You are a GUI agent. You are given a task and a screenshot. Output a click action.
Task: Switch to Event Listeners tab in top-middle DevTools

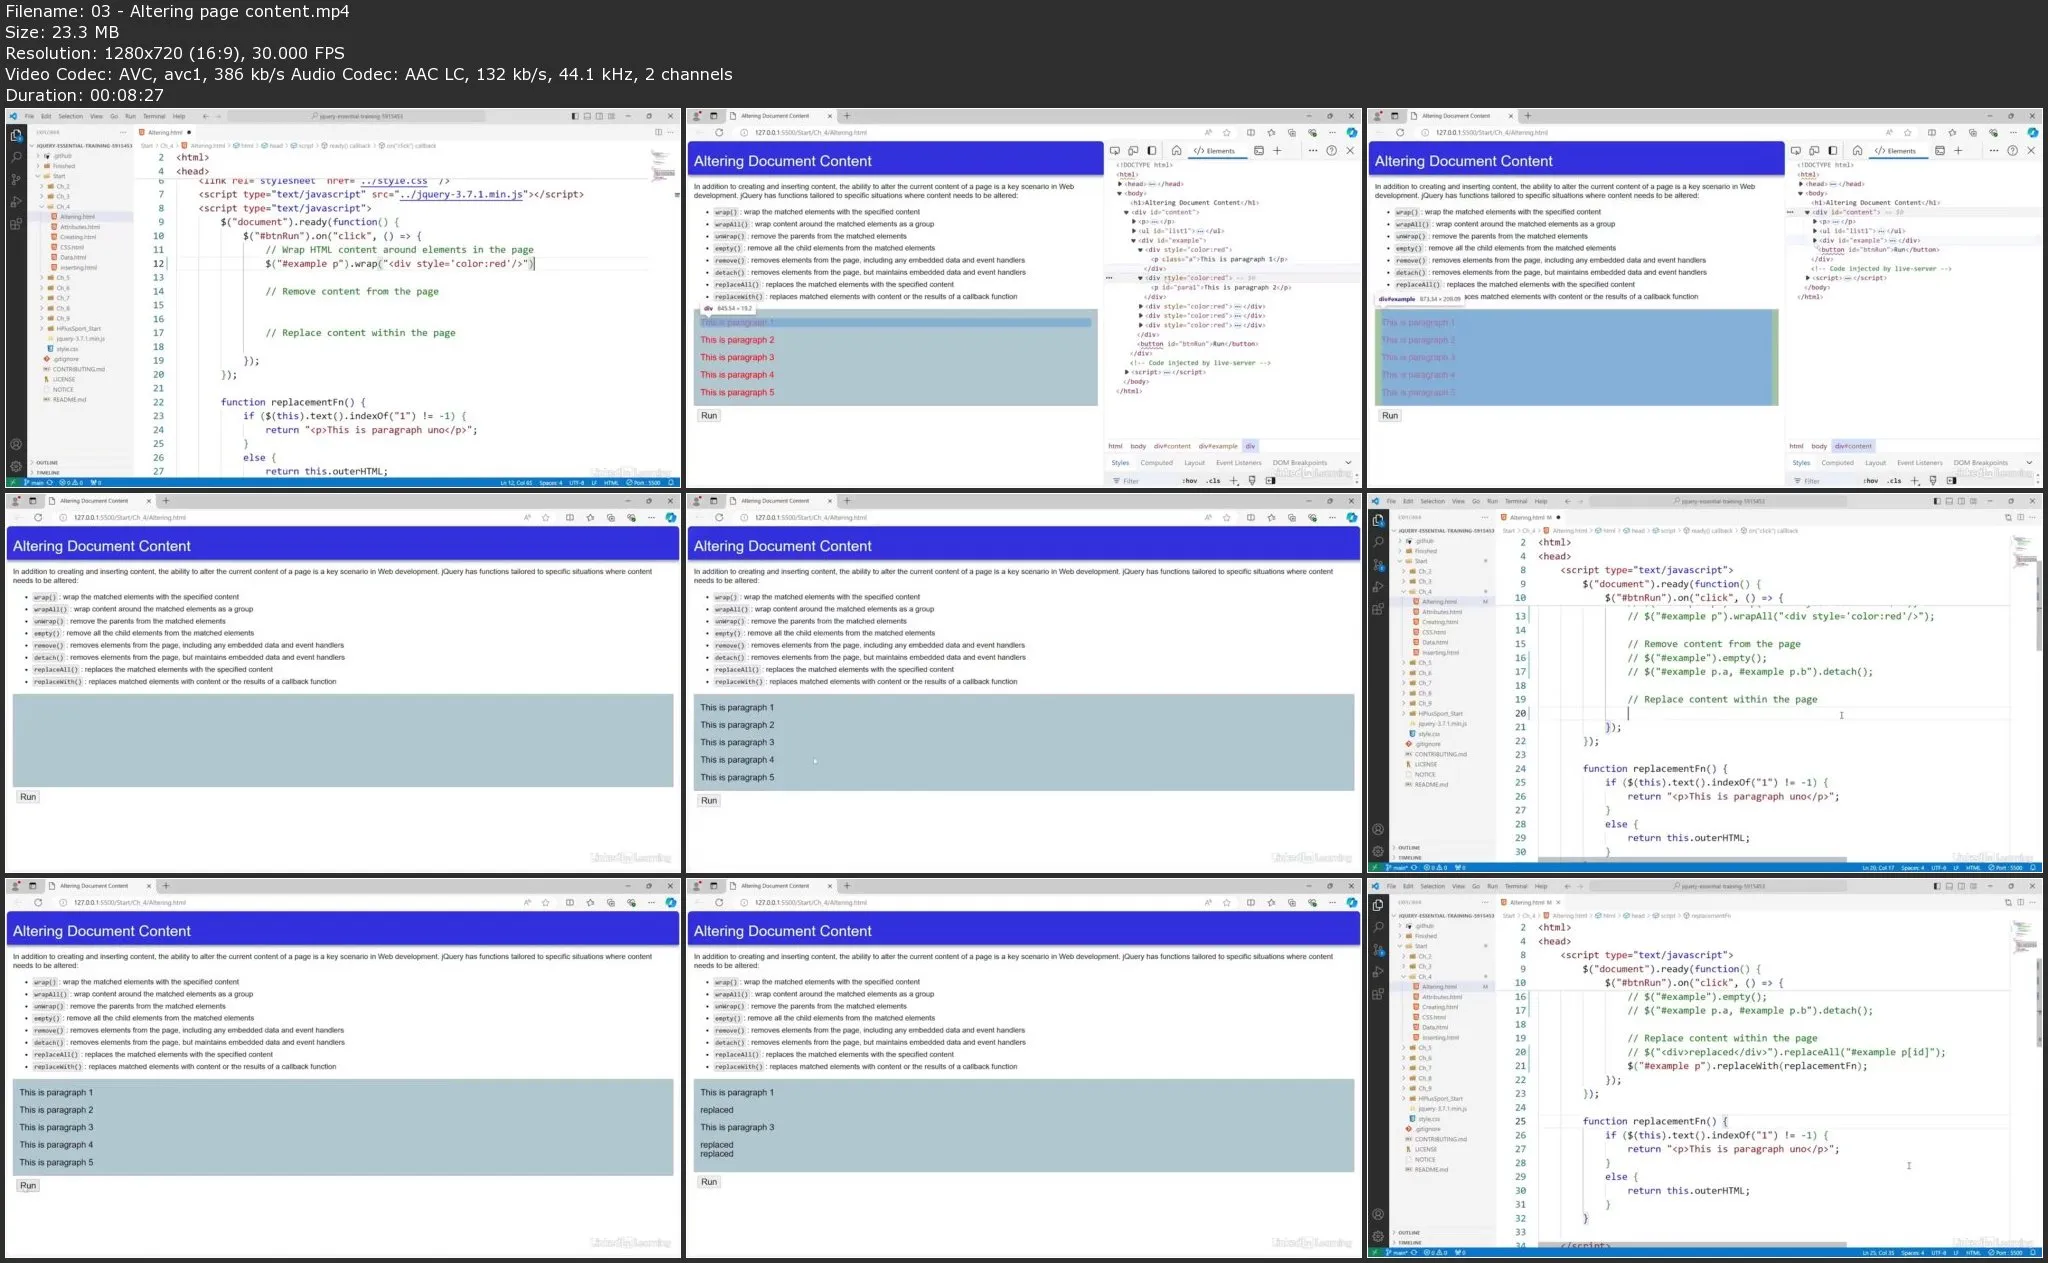[1238, 463]
